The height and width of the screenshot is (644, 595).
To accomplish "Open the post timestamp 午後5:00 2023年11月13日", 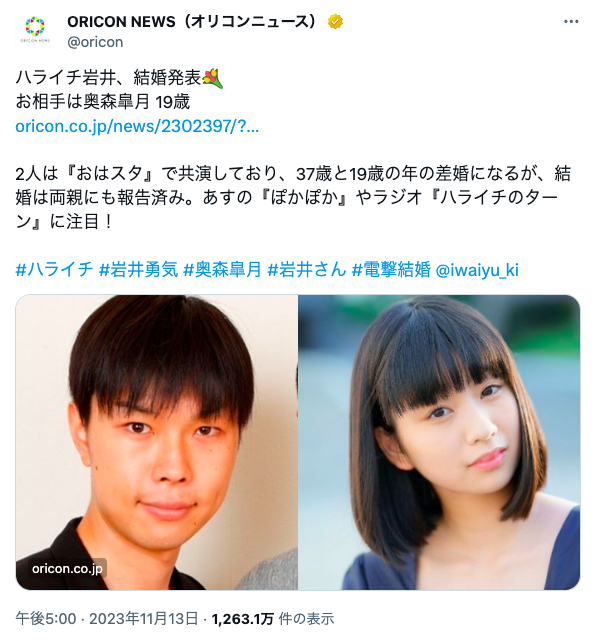I will point(107,619).
